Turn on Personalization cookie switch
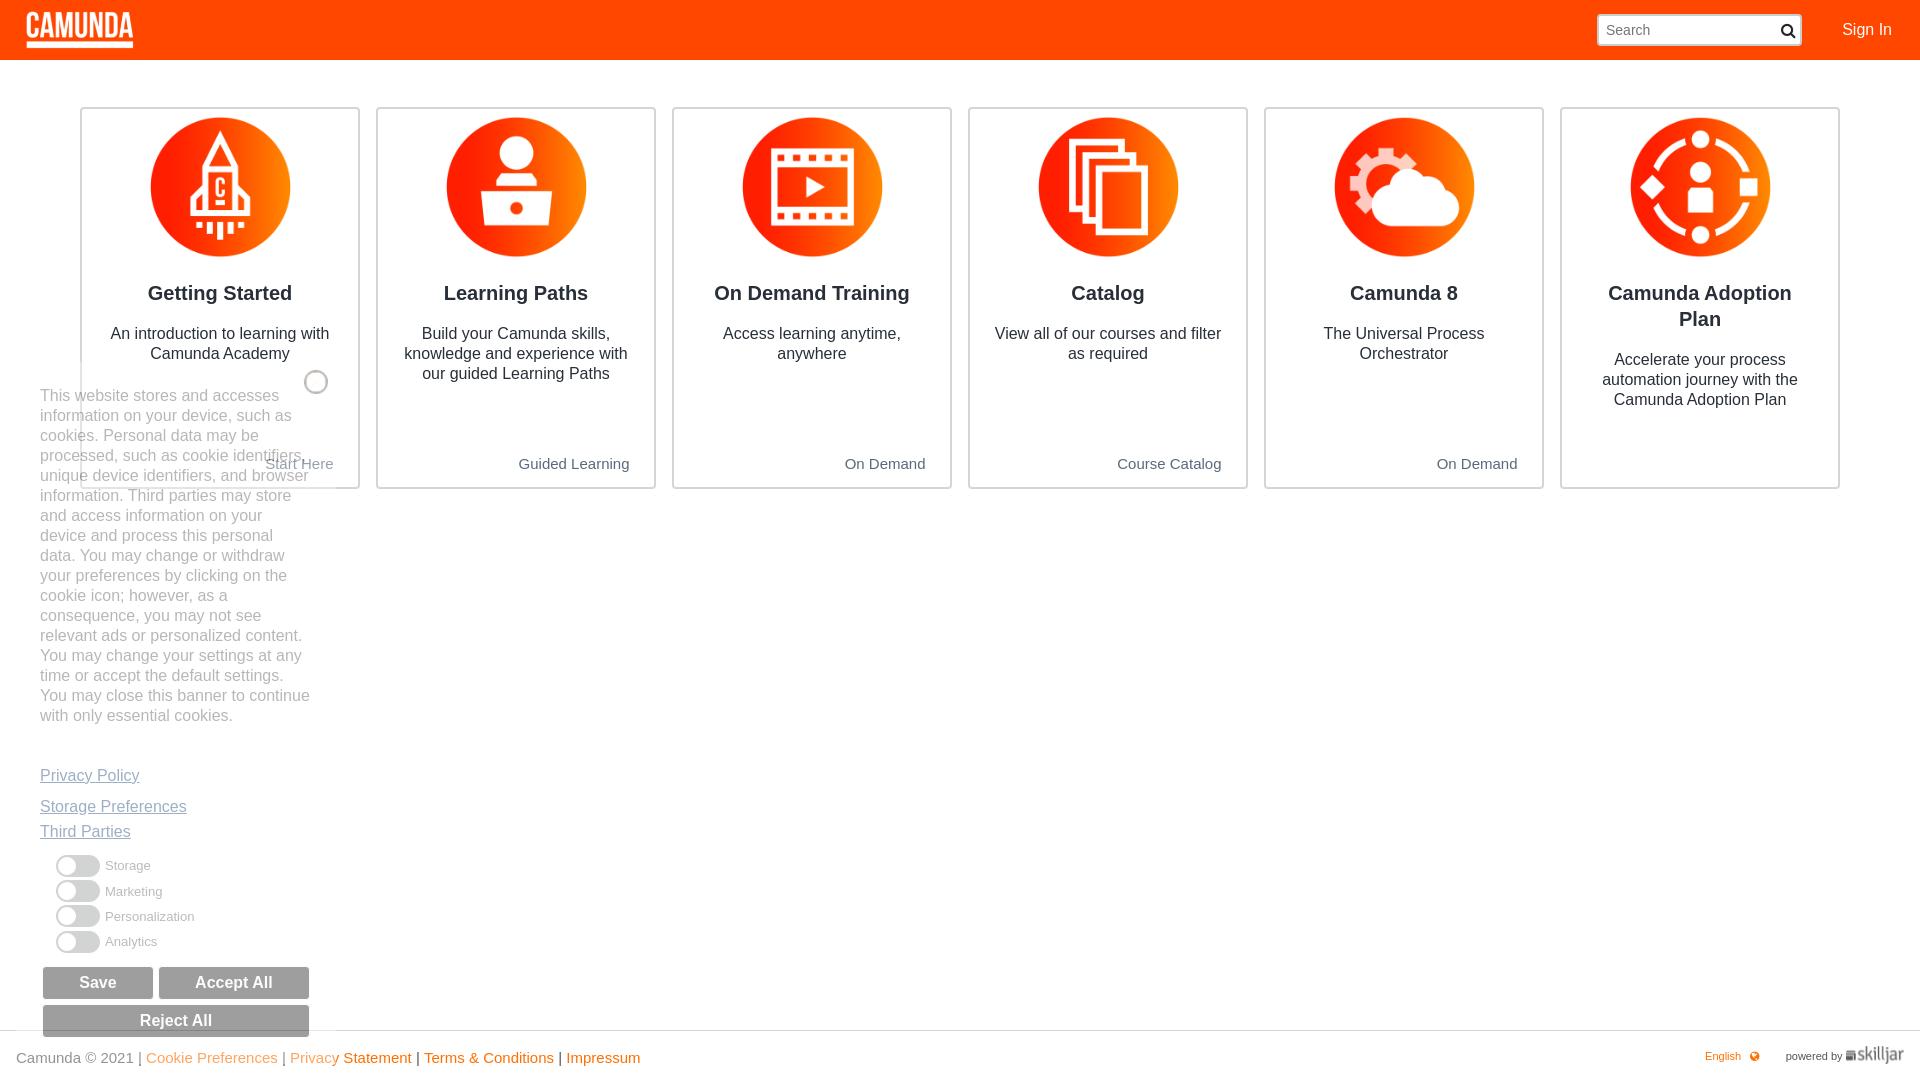Viewport: 1920px width, 1080px height. click(x=78, y=916)
